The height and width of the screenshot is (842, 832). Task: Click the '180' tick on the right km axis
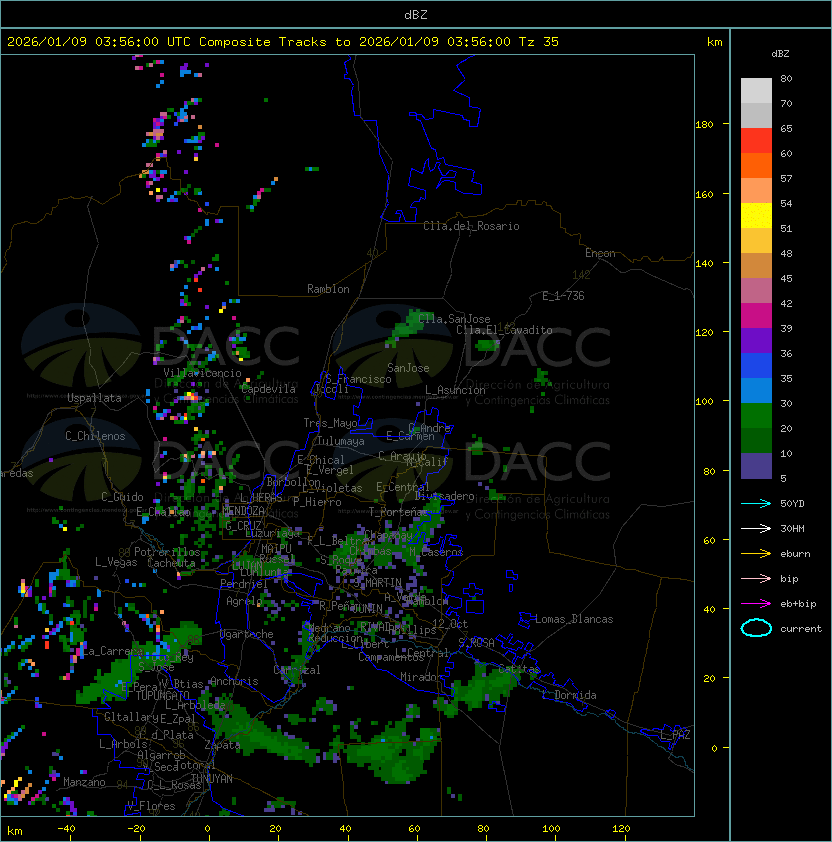pos(704,125)
